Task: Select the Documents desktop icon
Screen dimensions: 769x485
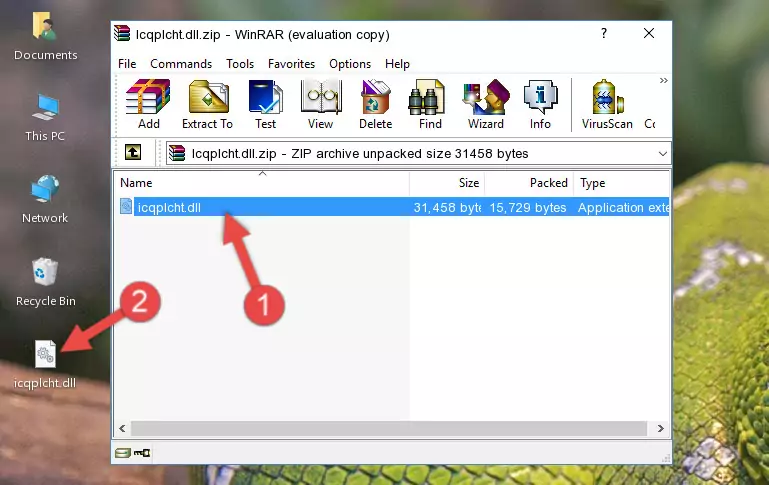Action: [45, 36]
